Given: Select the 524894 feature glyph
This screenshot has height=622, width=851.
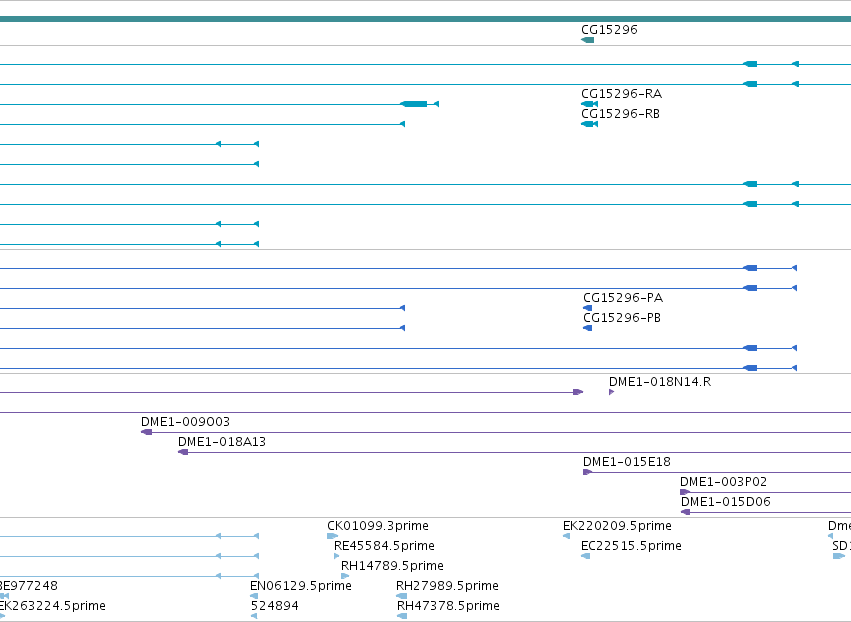Looking at the screenshot, I should point(254,616).
